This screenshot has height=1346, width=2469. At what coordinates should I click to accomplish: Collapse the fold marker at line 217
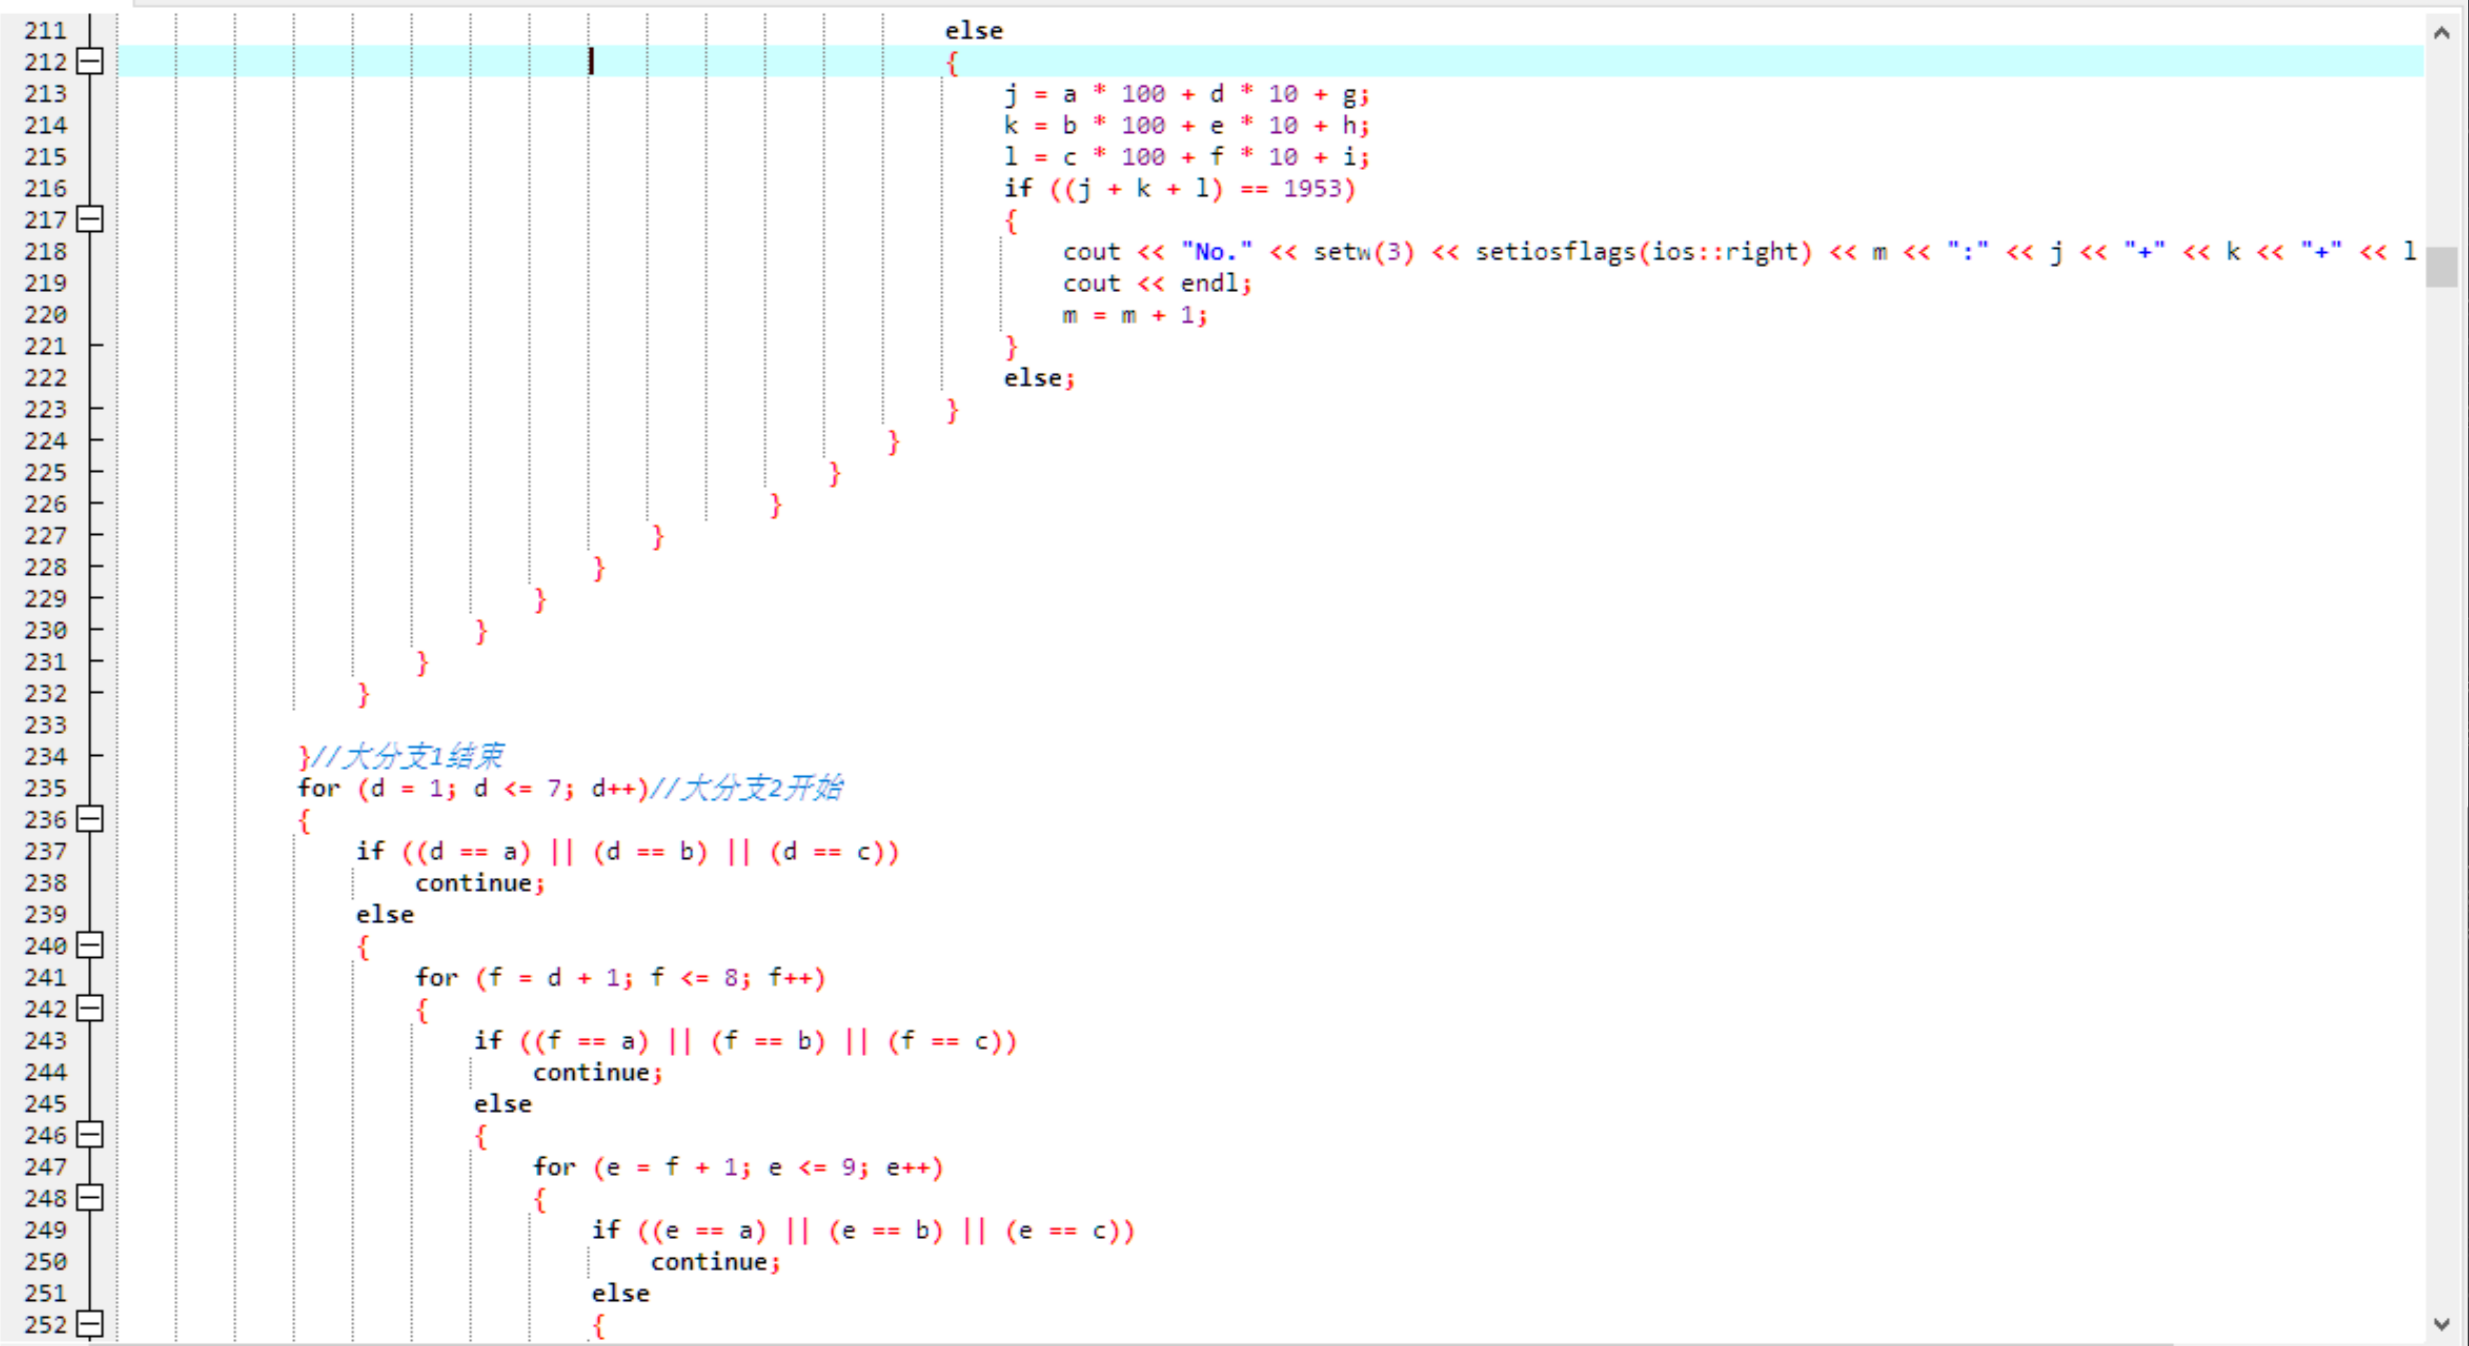[90, 219]
